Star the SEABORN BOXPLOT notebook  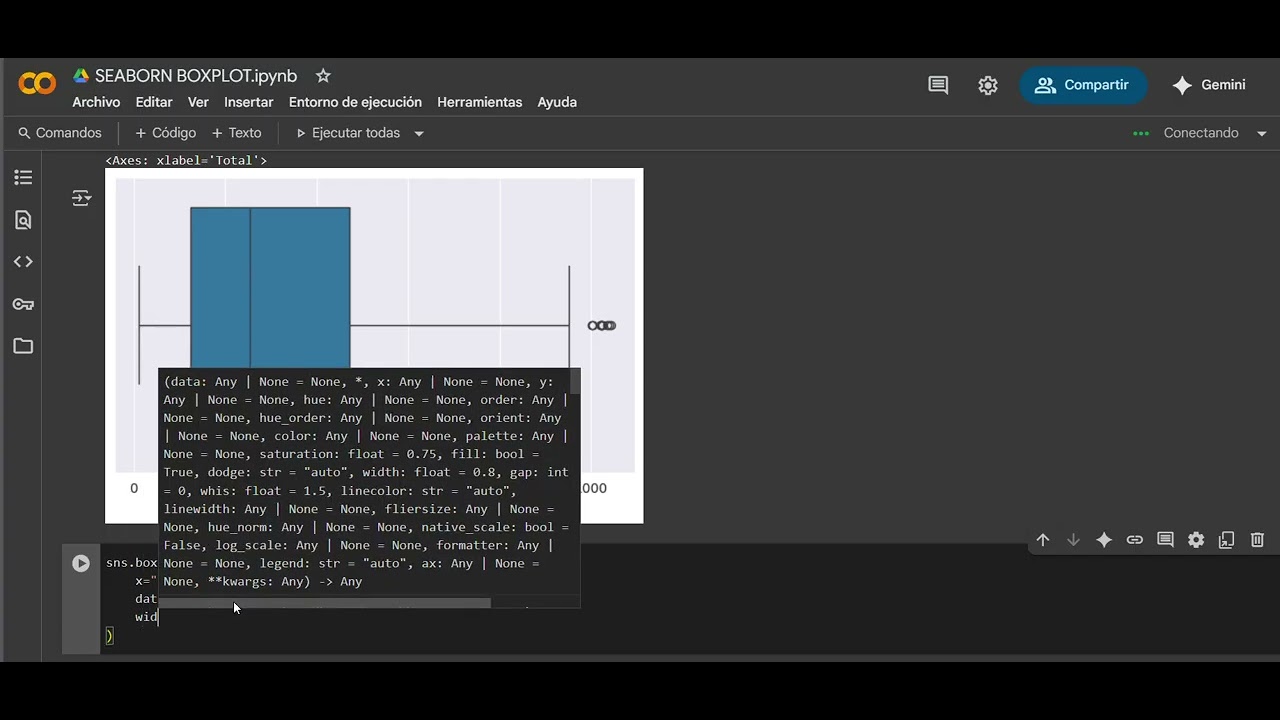pos(323,76)
